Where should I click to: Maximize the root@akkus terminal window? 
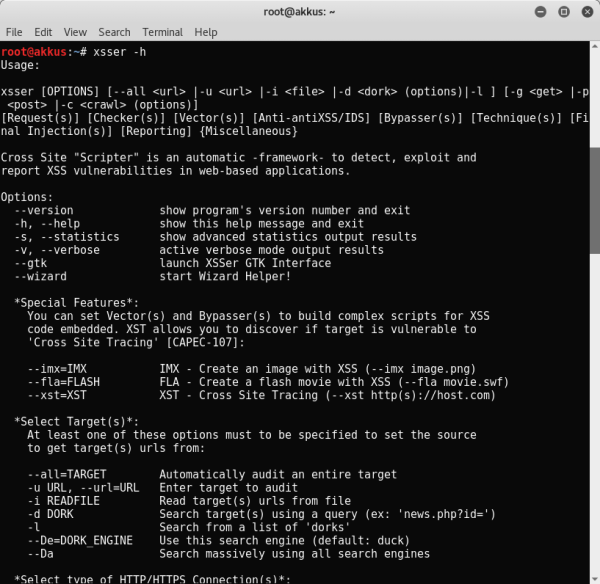tap(564, 12)
